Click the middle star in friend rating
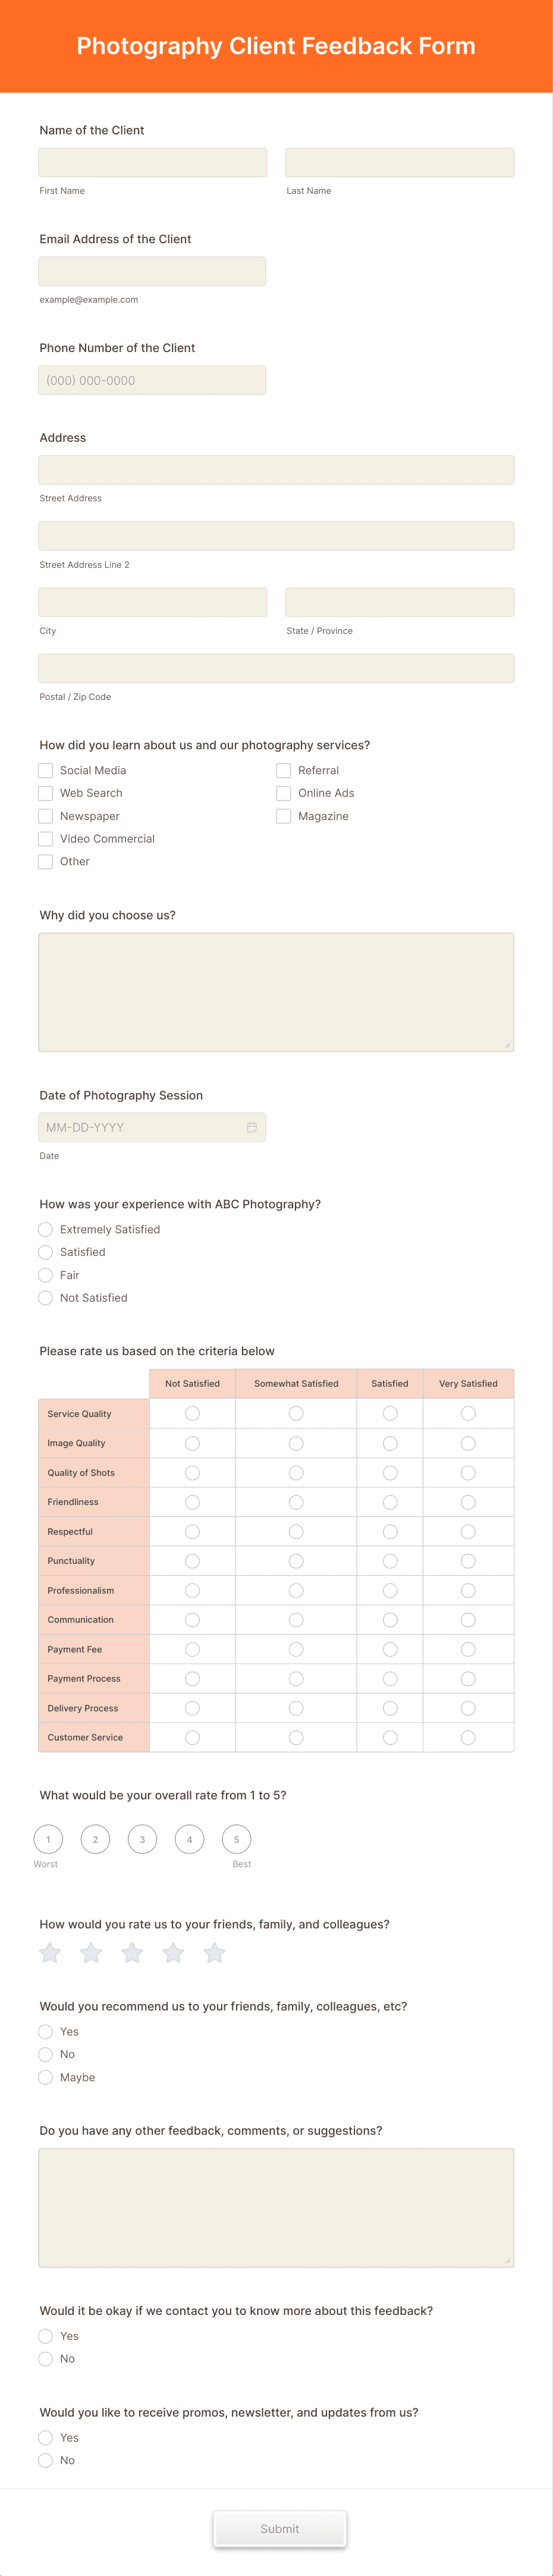Image resolution: width=553 pixels, height=2576 pixels. tap(132, 1952)
